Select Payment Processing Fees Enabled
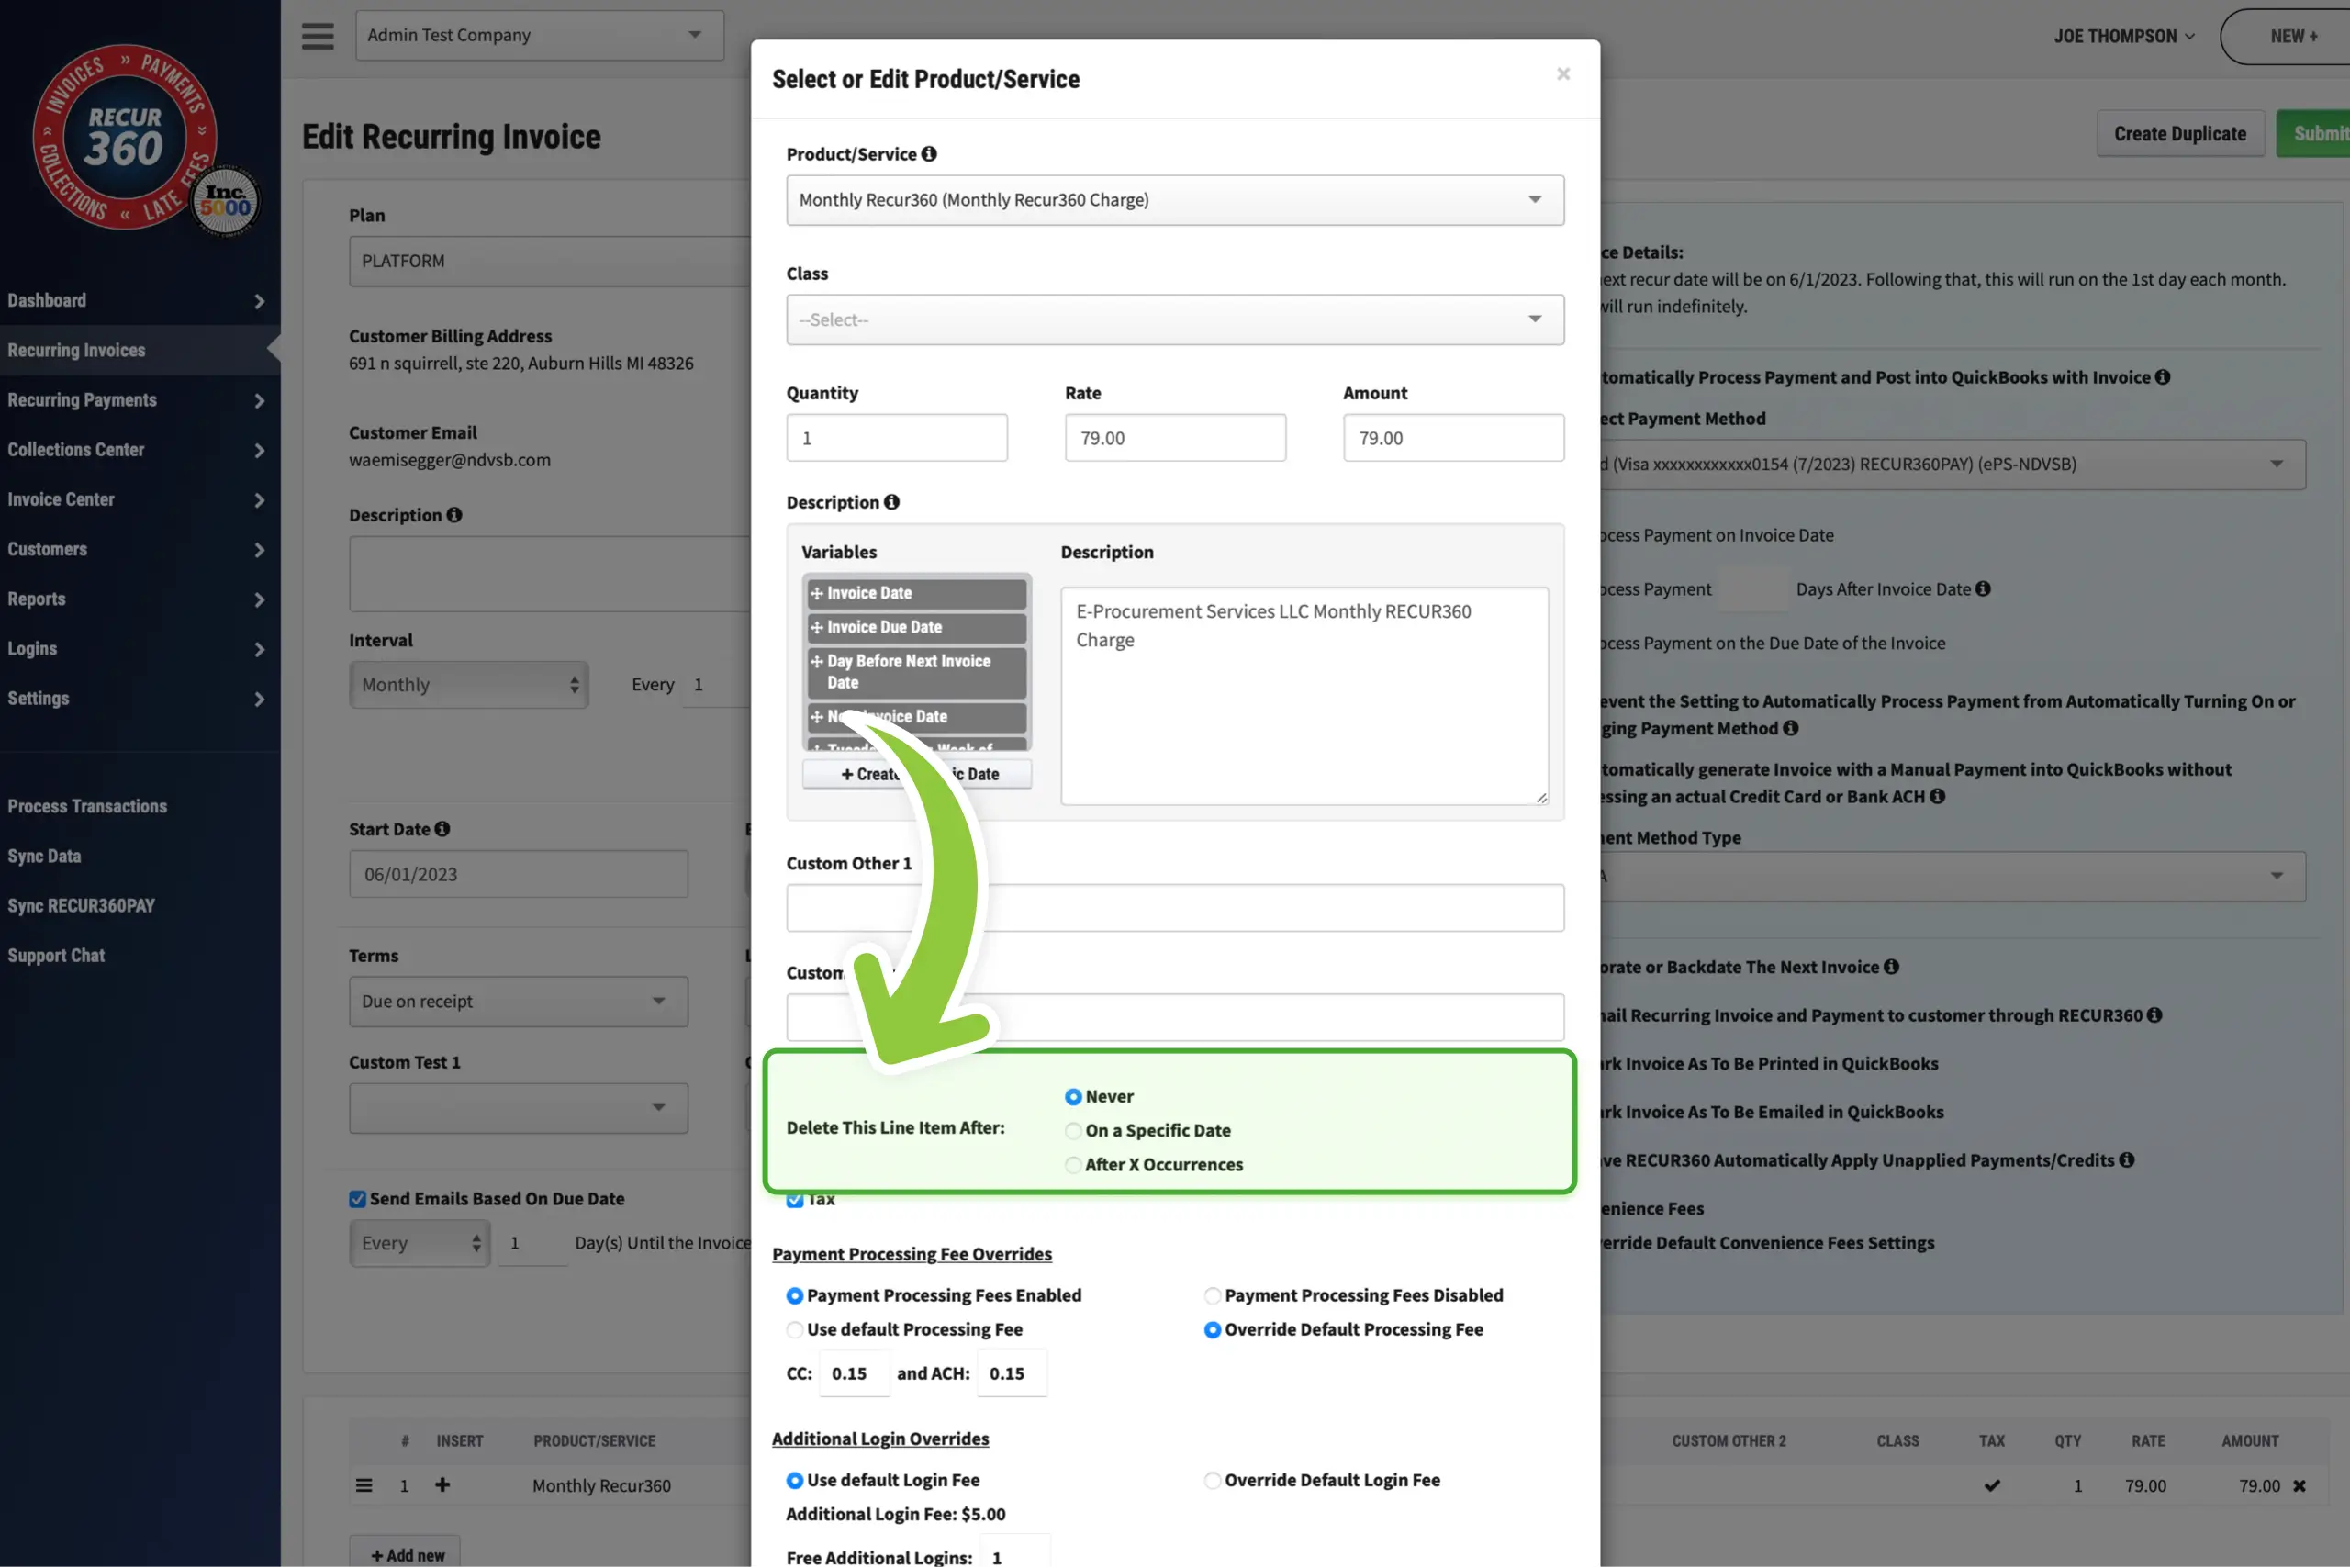The image size is (2350, 1568). tap(795, 1296)
